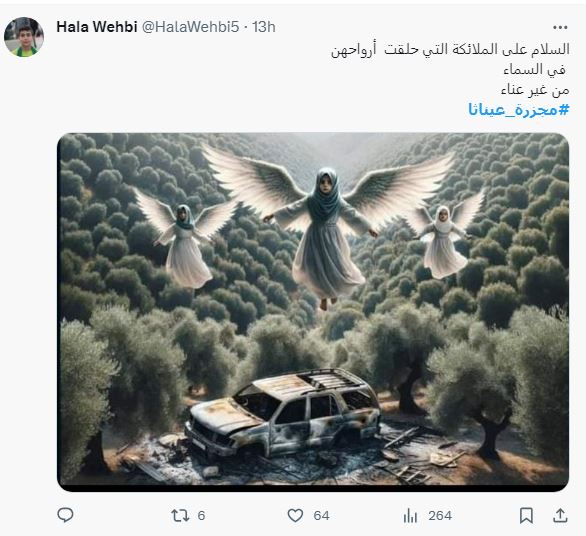Image resolution: width=586 pixels, height=536 pixels.
Task: Open the @HalaWehbi5 handle link
Action: pyautogui.click(x=191, y=27)
